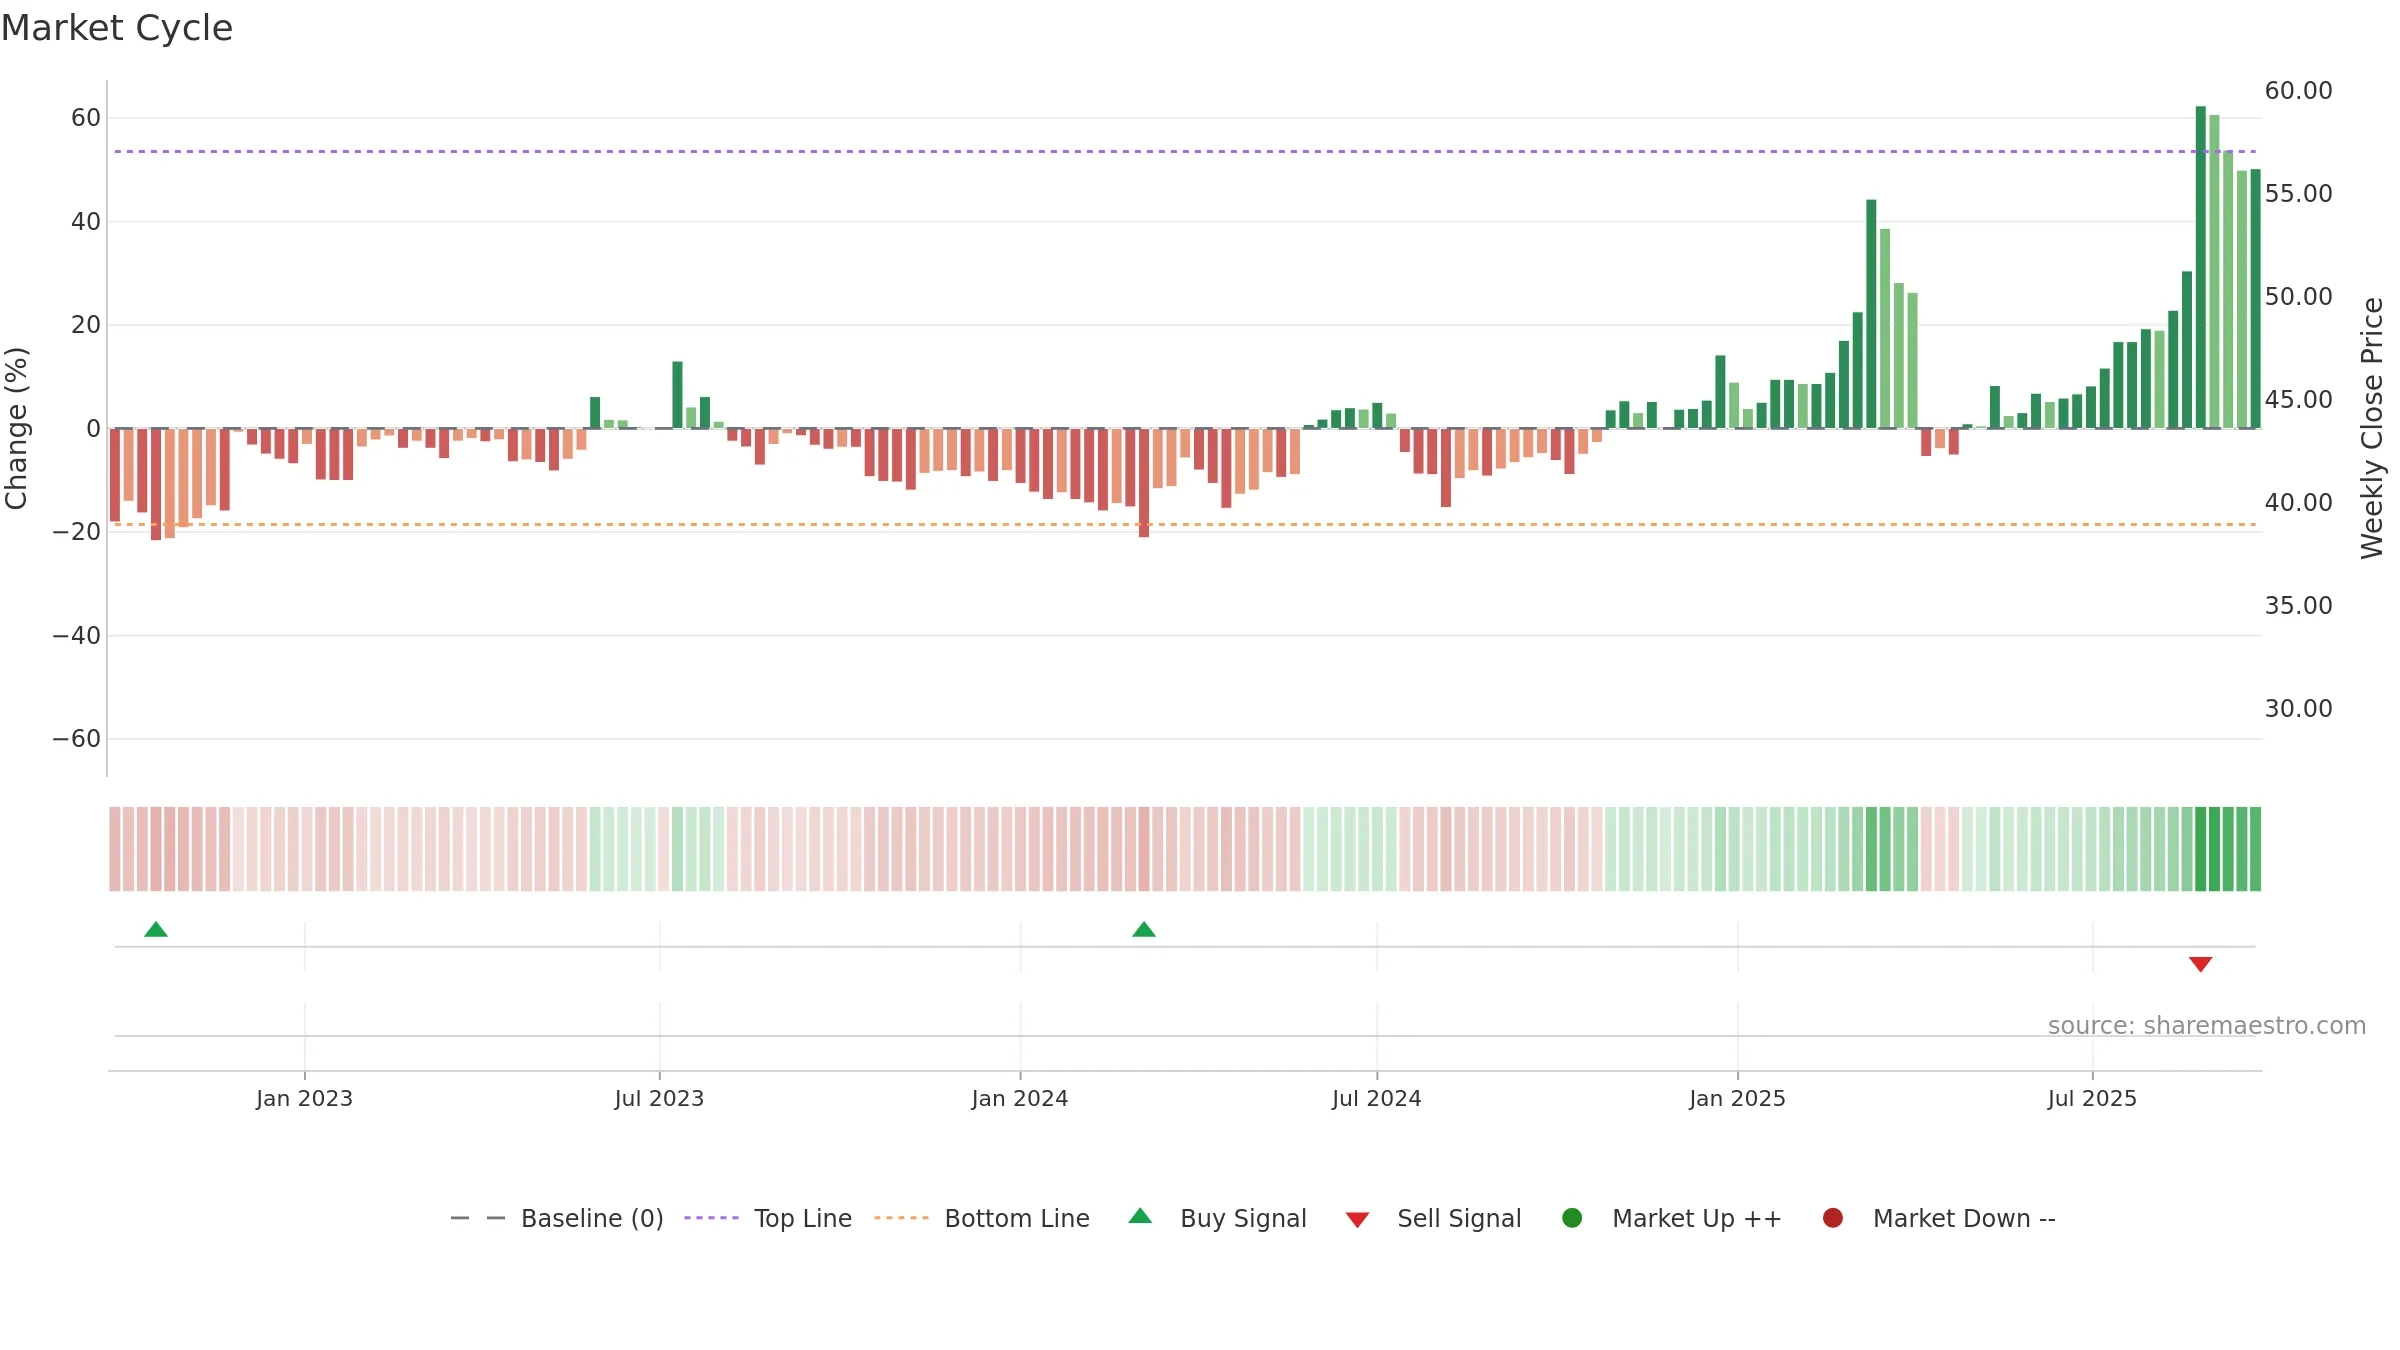
Task: Toggle the Top Line legend label
Action: [x=803, y=1219]
